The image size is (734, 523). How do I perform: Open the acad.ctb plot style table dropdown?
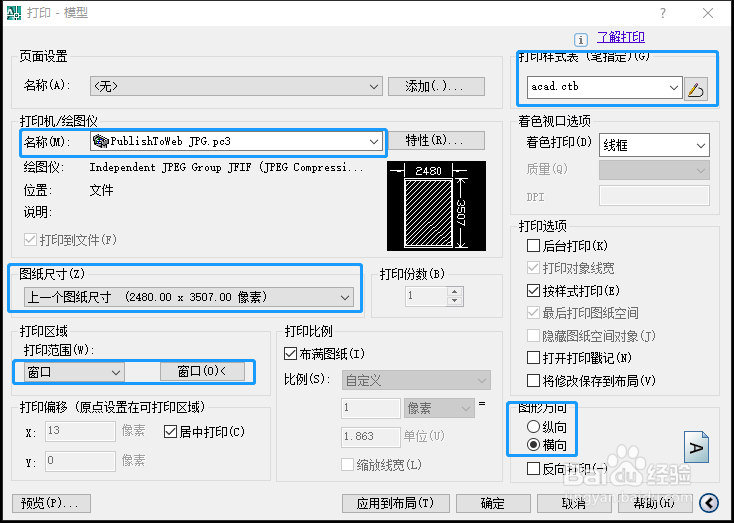[604, 88]
